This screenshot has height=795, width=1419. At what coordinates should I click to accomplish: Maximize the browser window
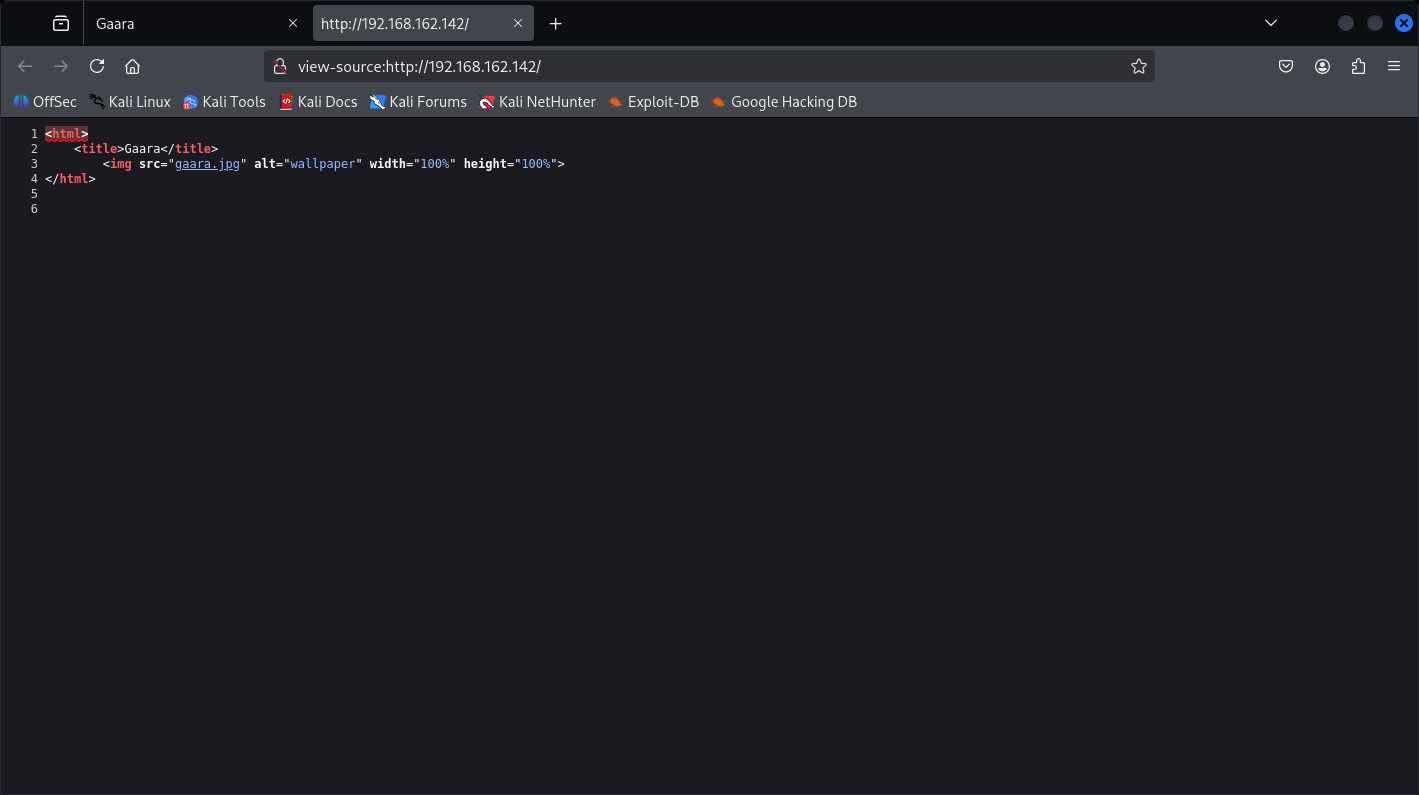1375,23
